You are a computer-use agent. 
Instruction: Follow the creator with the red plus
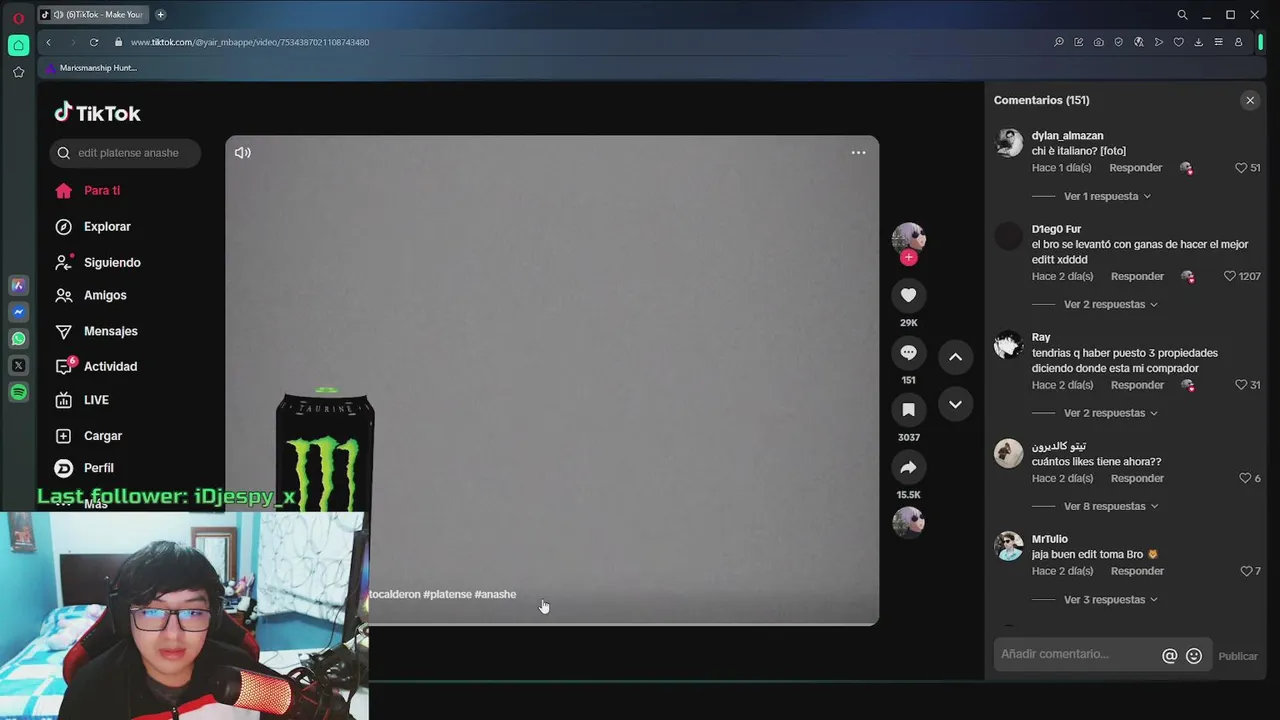[x=908, y=258]
